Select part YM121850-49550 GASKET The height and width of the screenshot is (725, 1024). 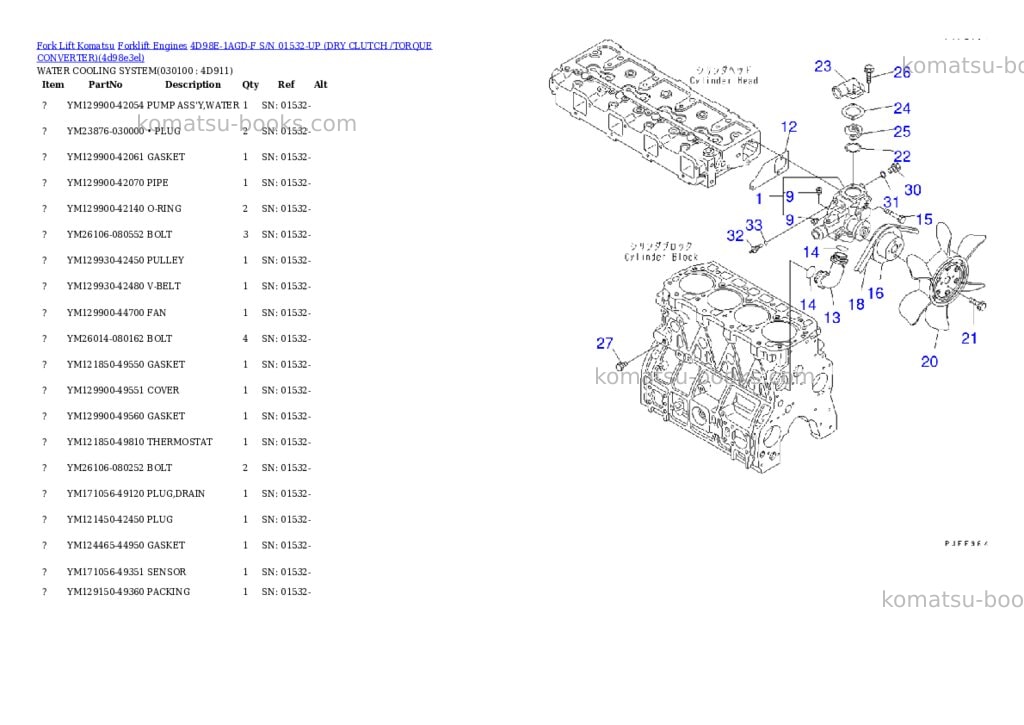coord(125,364)
